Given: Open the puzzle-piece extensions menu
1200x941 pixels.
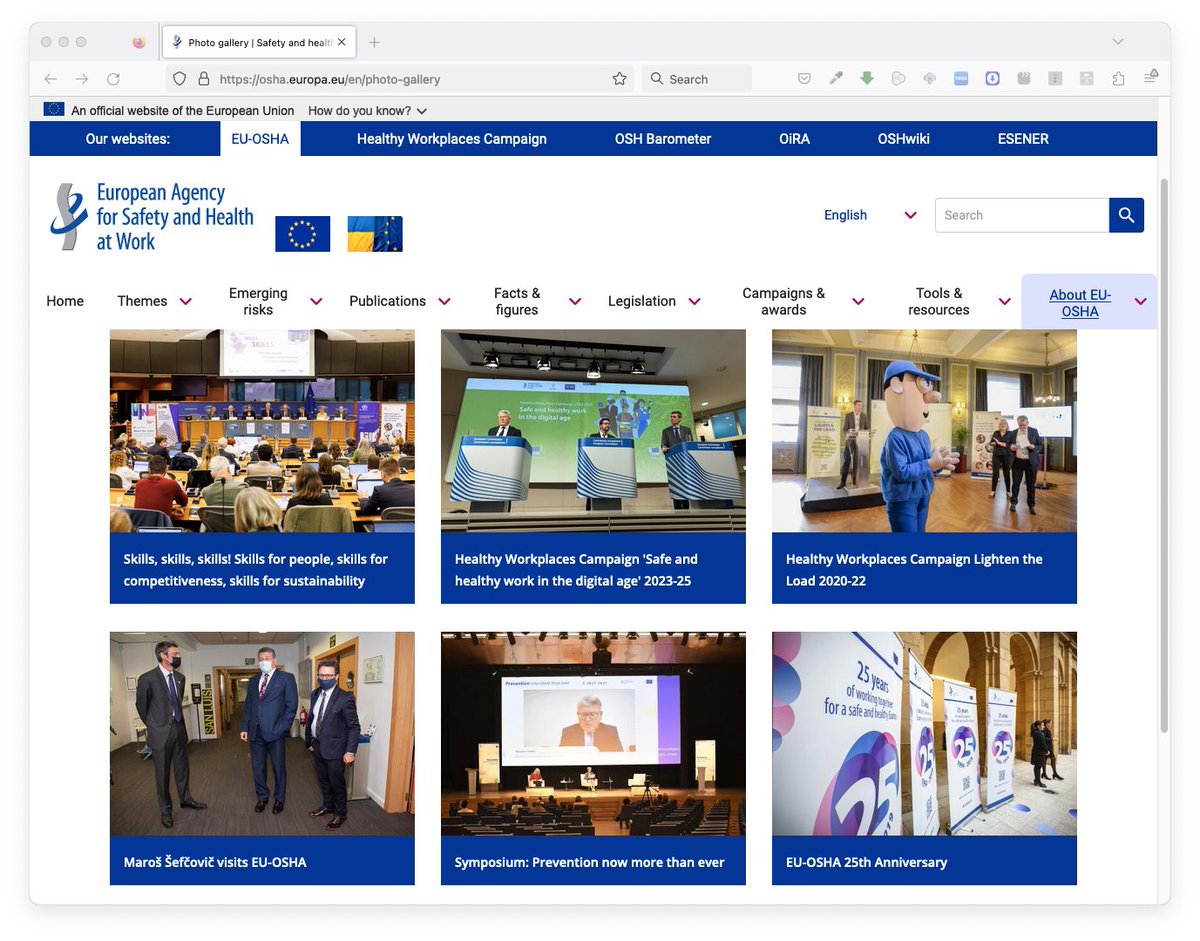Looking at the screenshot, I should click(1118, 79).
